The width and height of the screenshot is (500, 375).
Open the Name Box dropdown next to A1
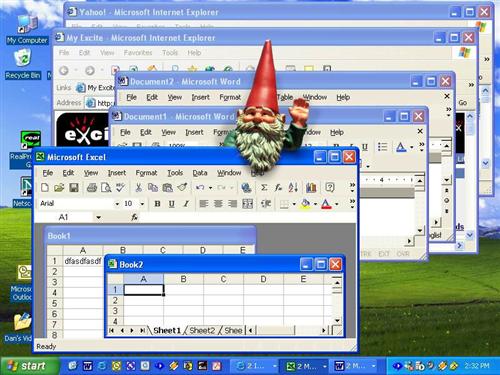point(98,218)
